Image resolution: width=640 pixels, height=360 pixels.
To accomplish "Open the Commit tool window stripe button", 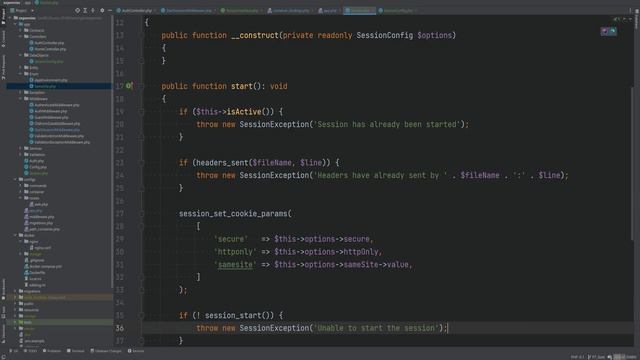I will click(4, 39).
